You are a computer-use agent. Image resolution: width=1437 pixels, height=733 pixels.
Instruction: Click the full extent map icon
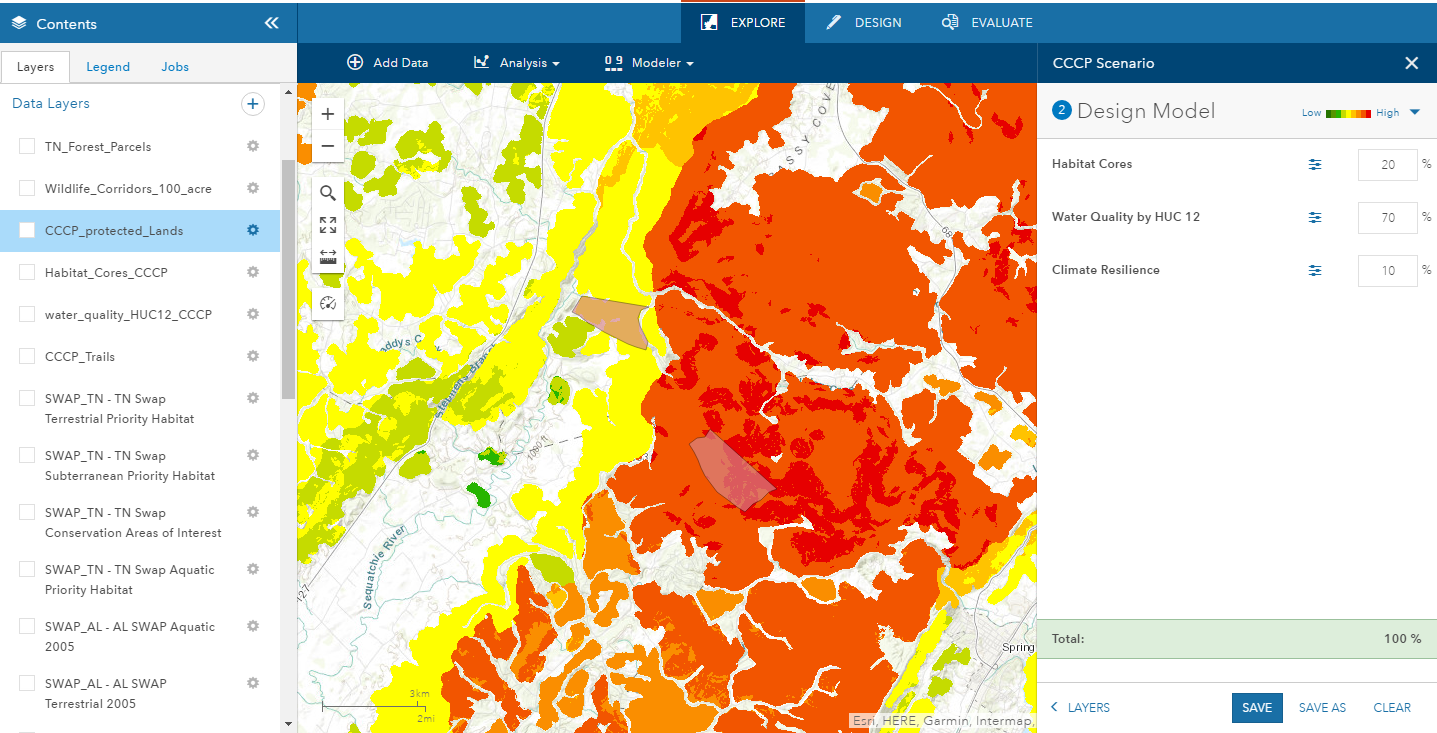tap(328, 225)
